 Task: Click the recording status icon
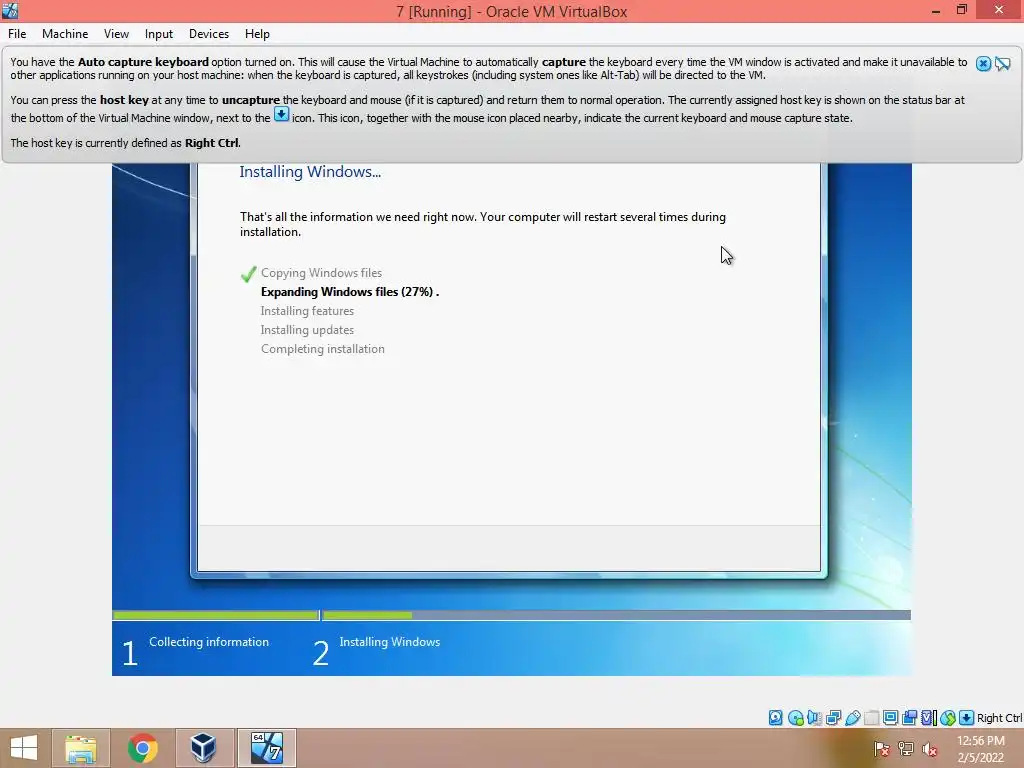909,718
